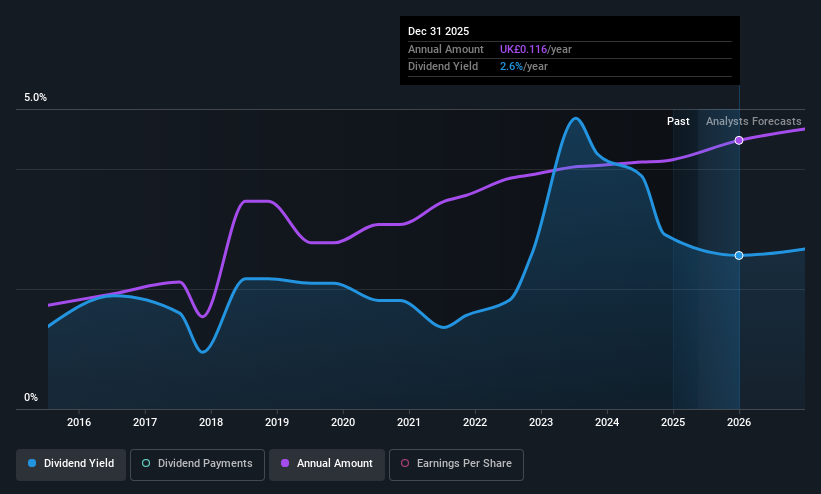Click the Past region label

(x=678, y=122)
